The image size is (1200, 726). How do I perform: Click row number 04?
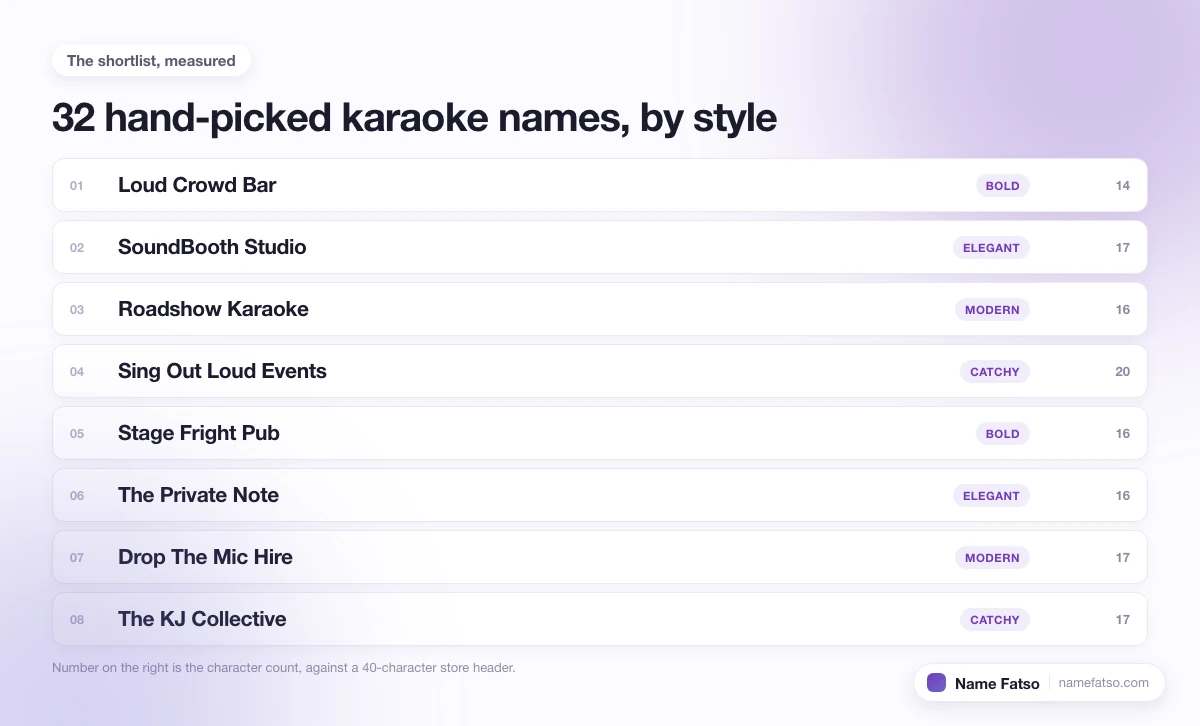(77, 372)
